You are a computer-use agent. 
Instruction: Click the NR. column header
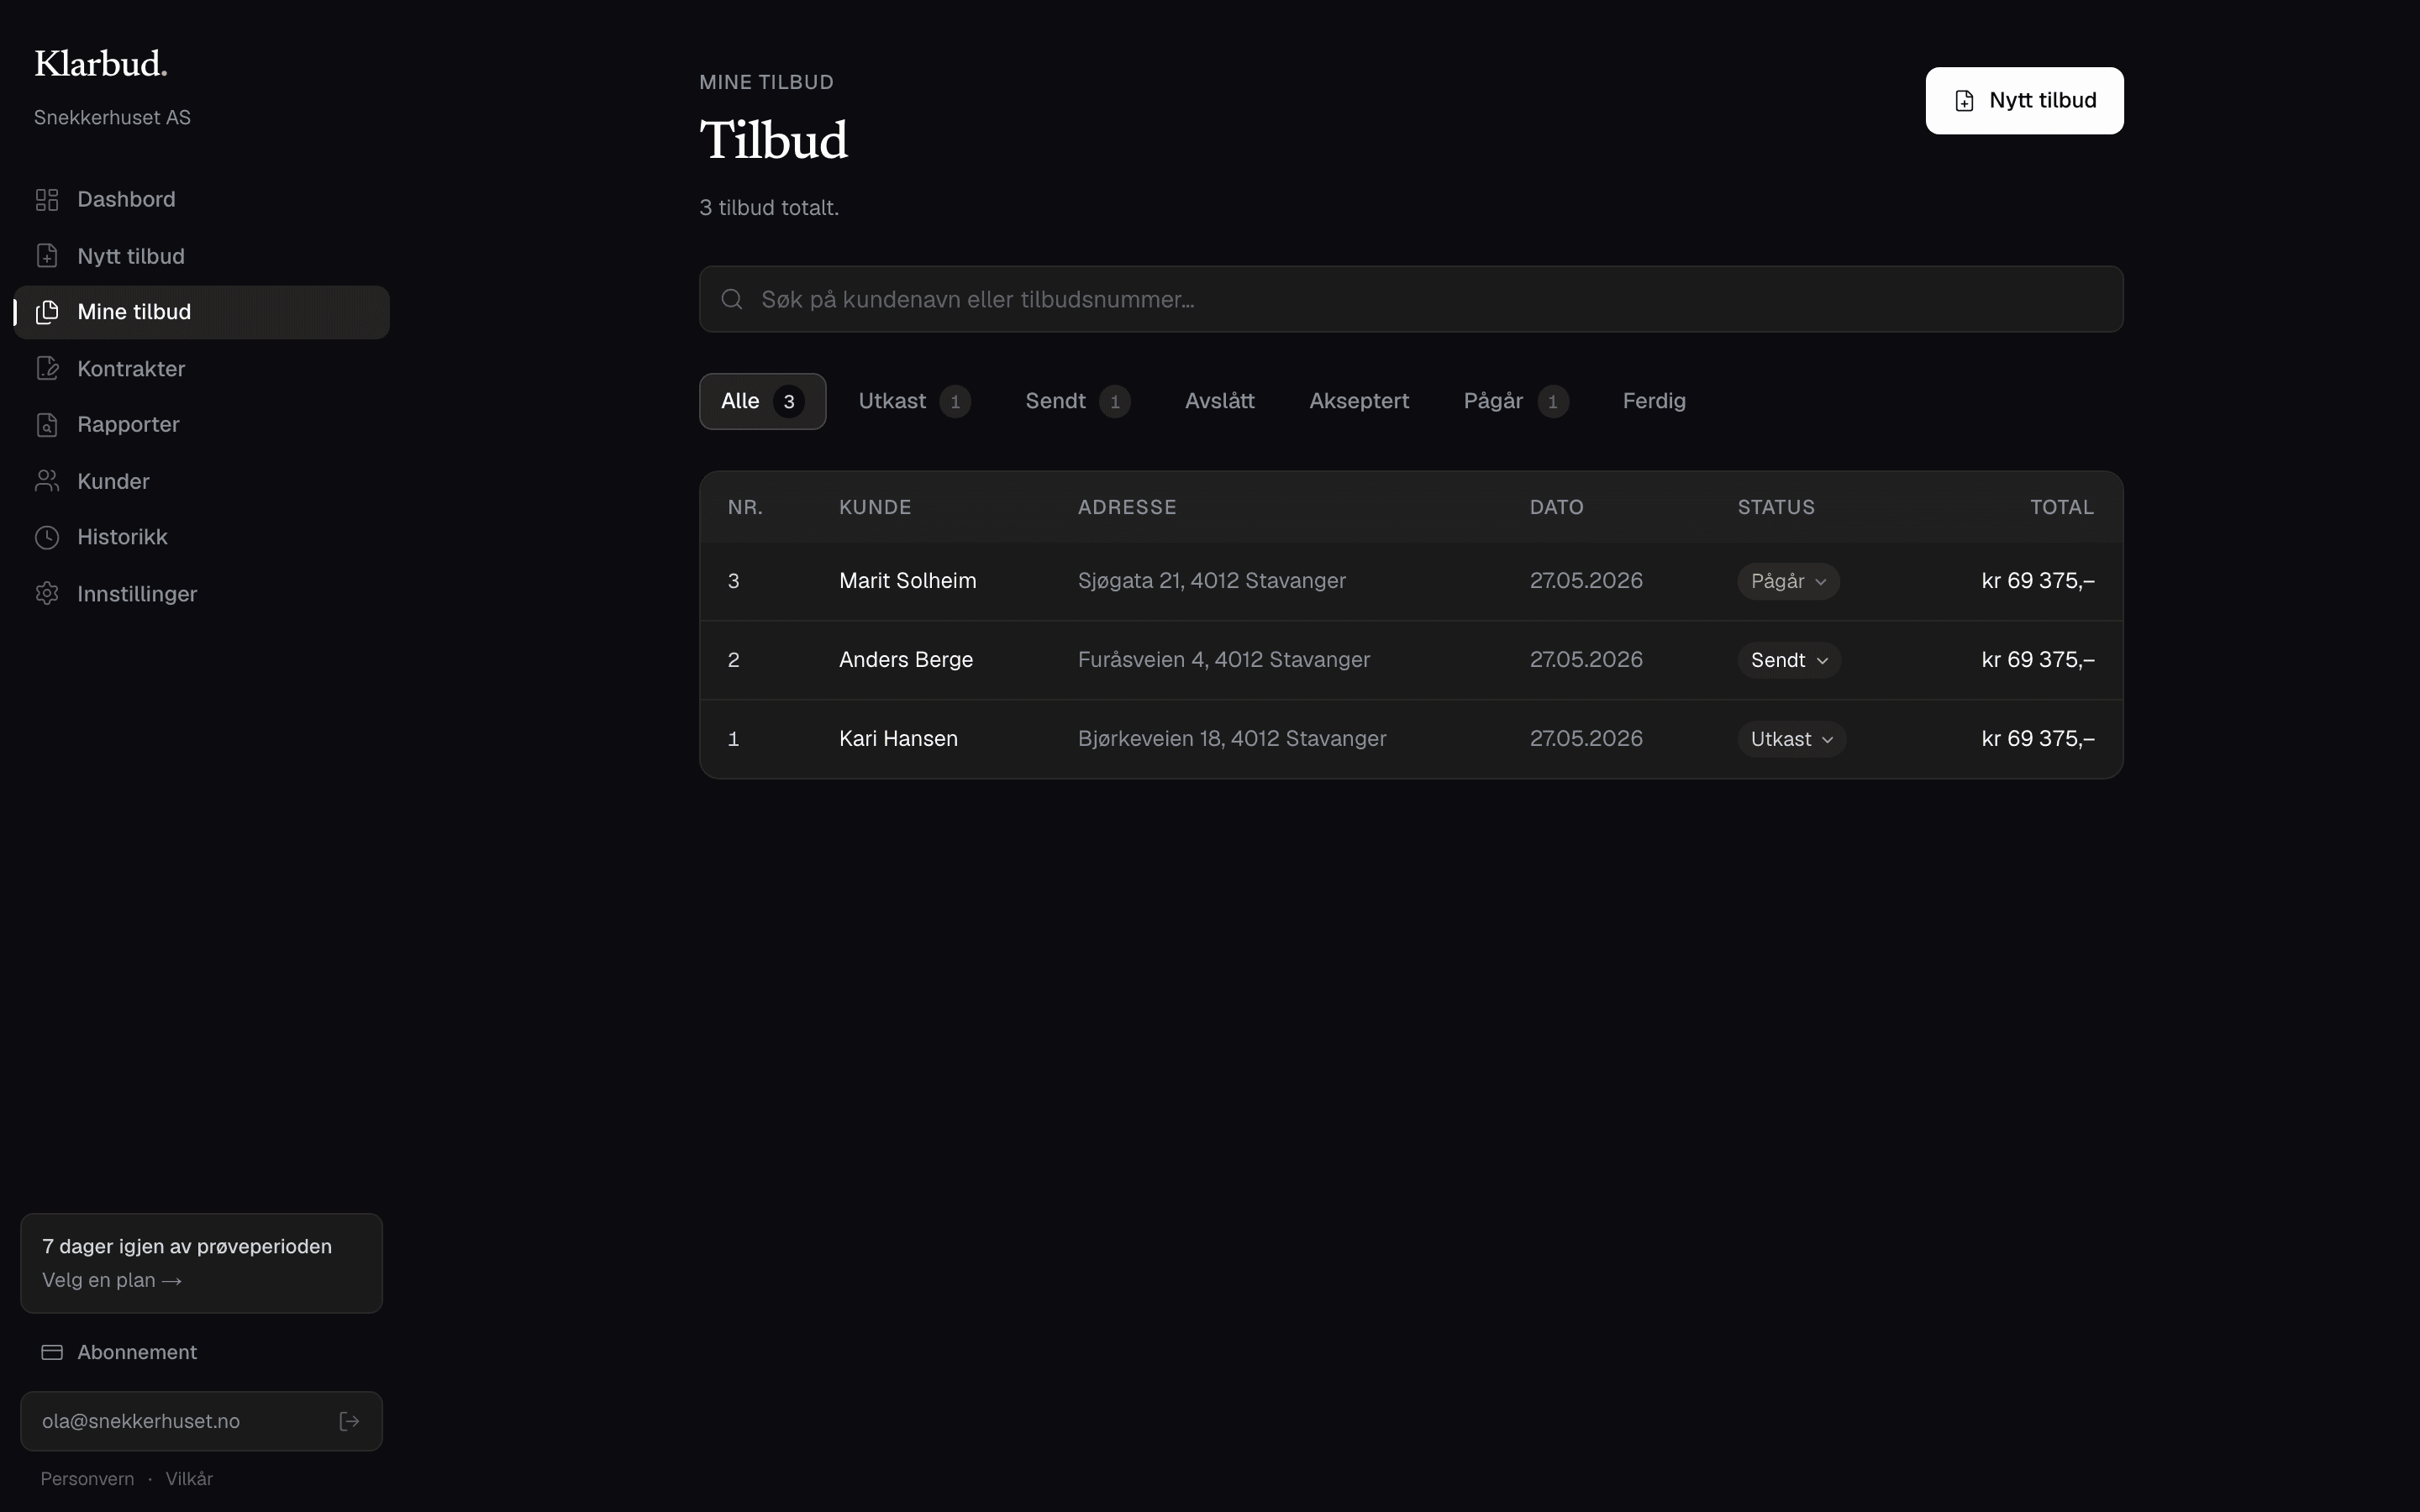[745, 507]
